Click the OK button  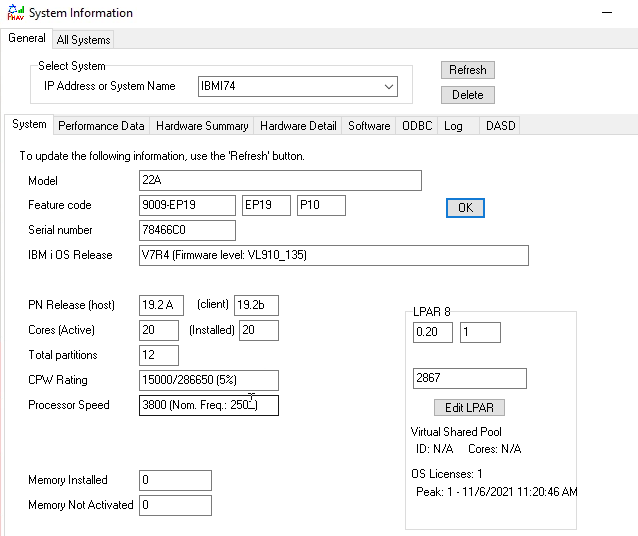point(465,208)
